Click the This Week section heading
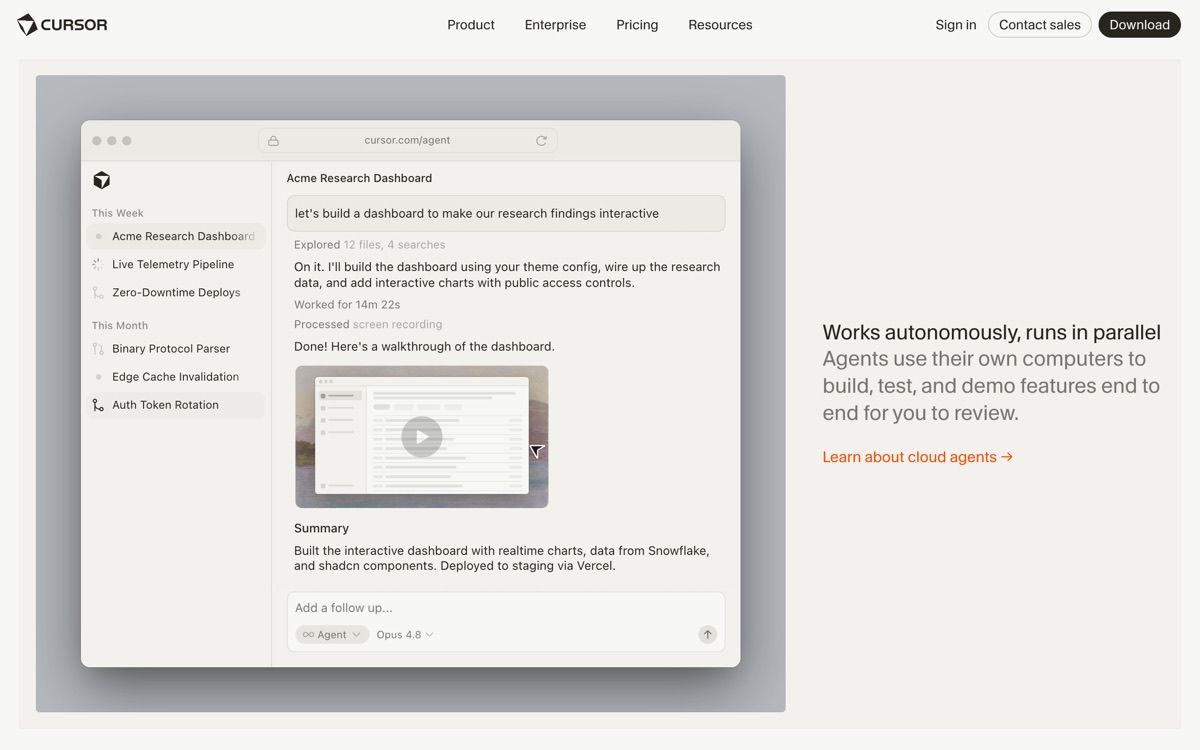Screen dimensions: 1200x750 [118, 213]
